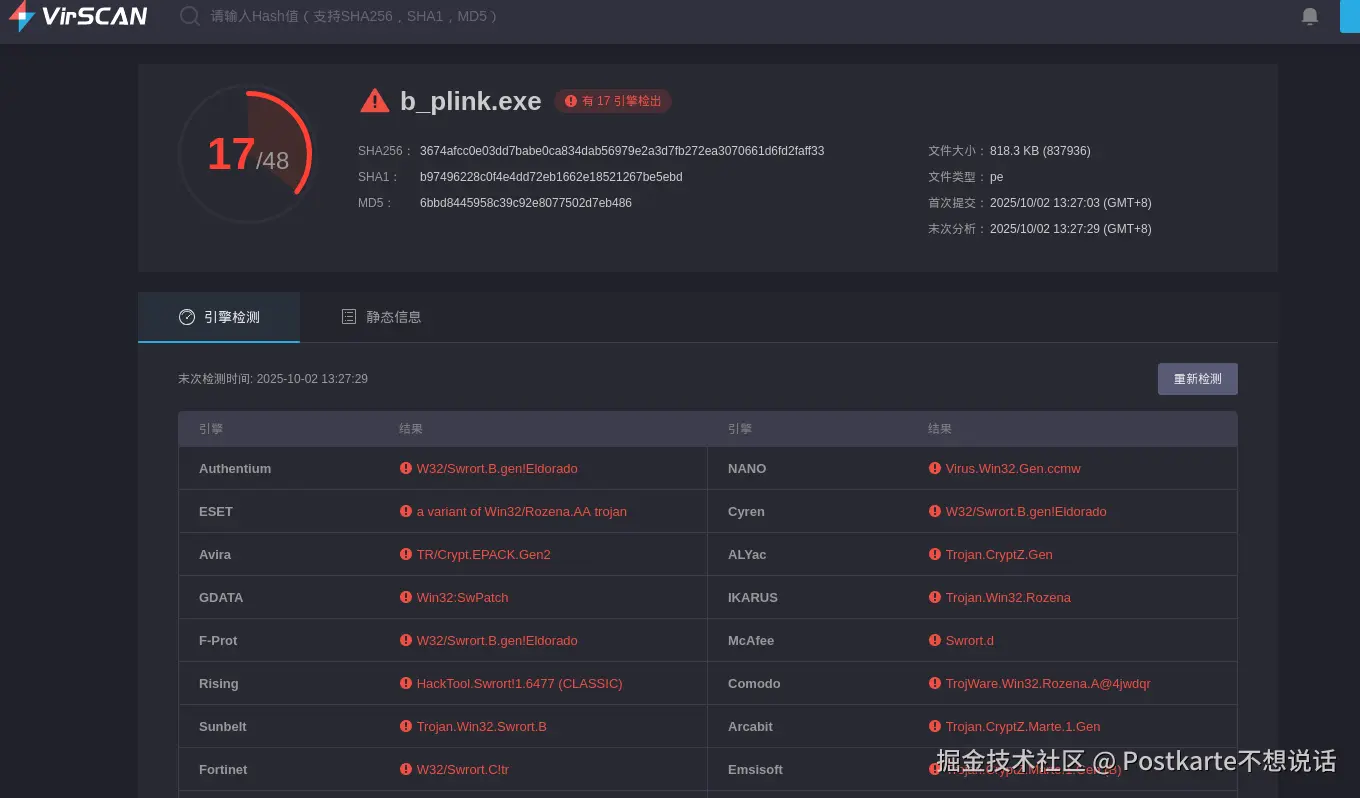Image resolution: width=1360 pixels, height=798 pixels.
Task: Click the first submission time value ending 13:27:03
Action: coord(1071,203)
